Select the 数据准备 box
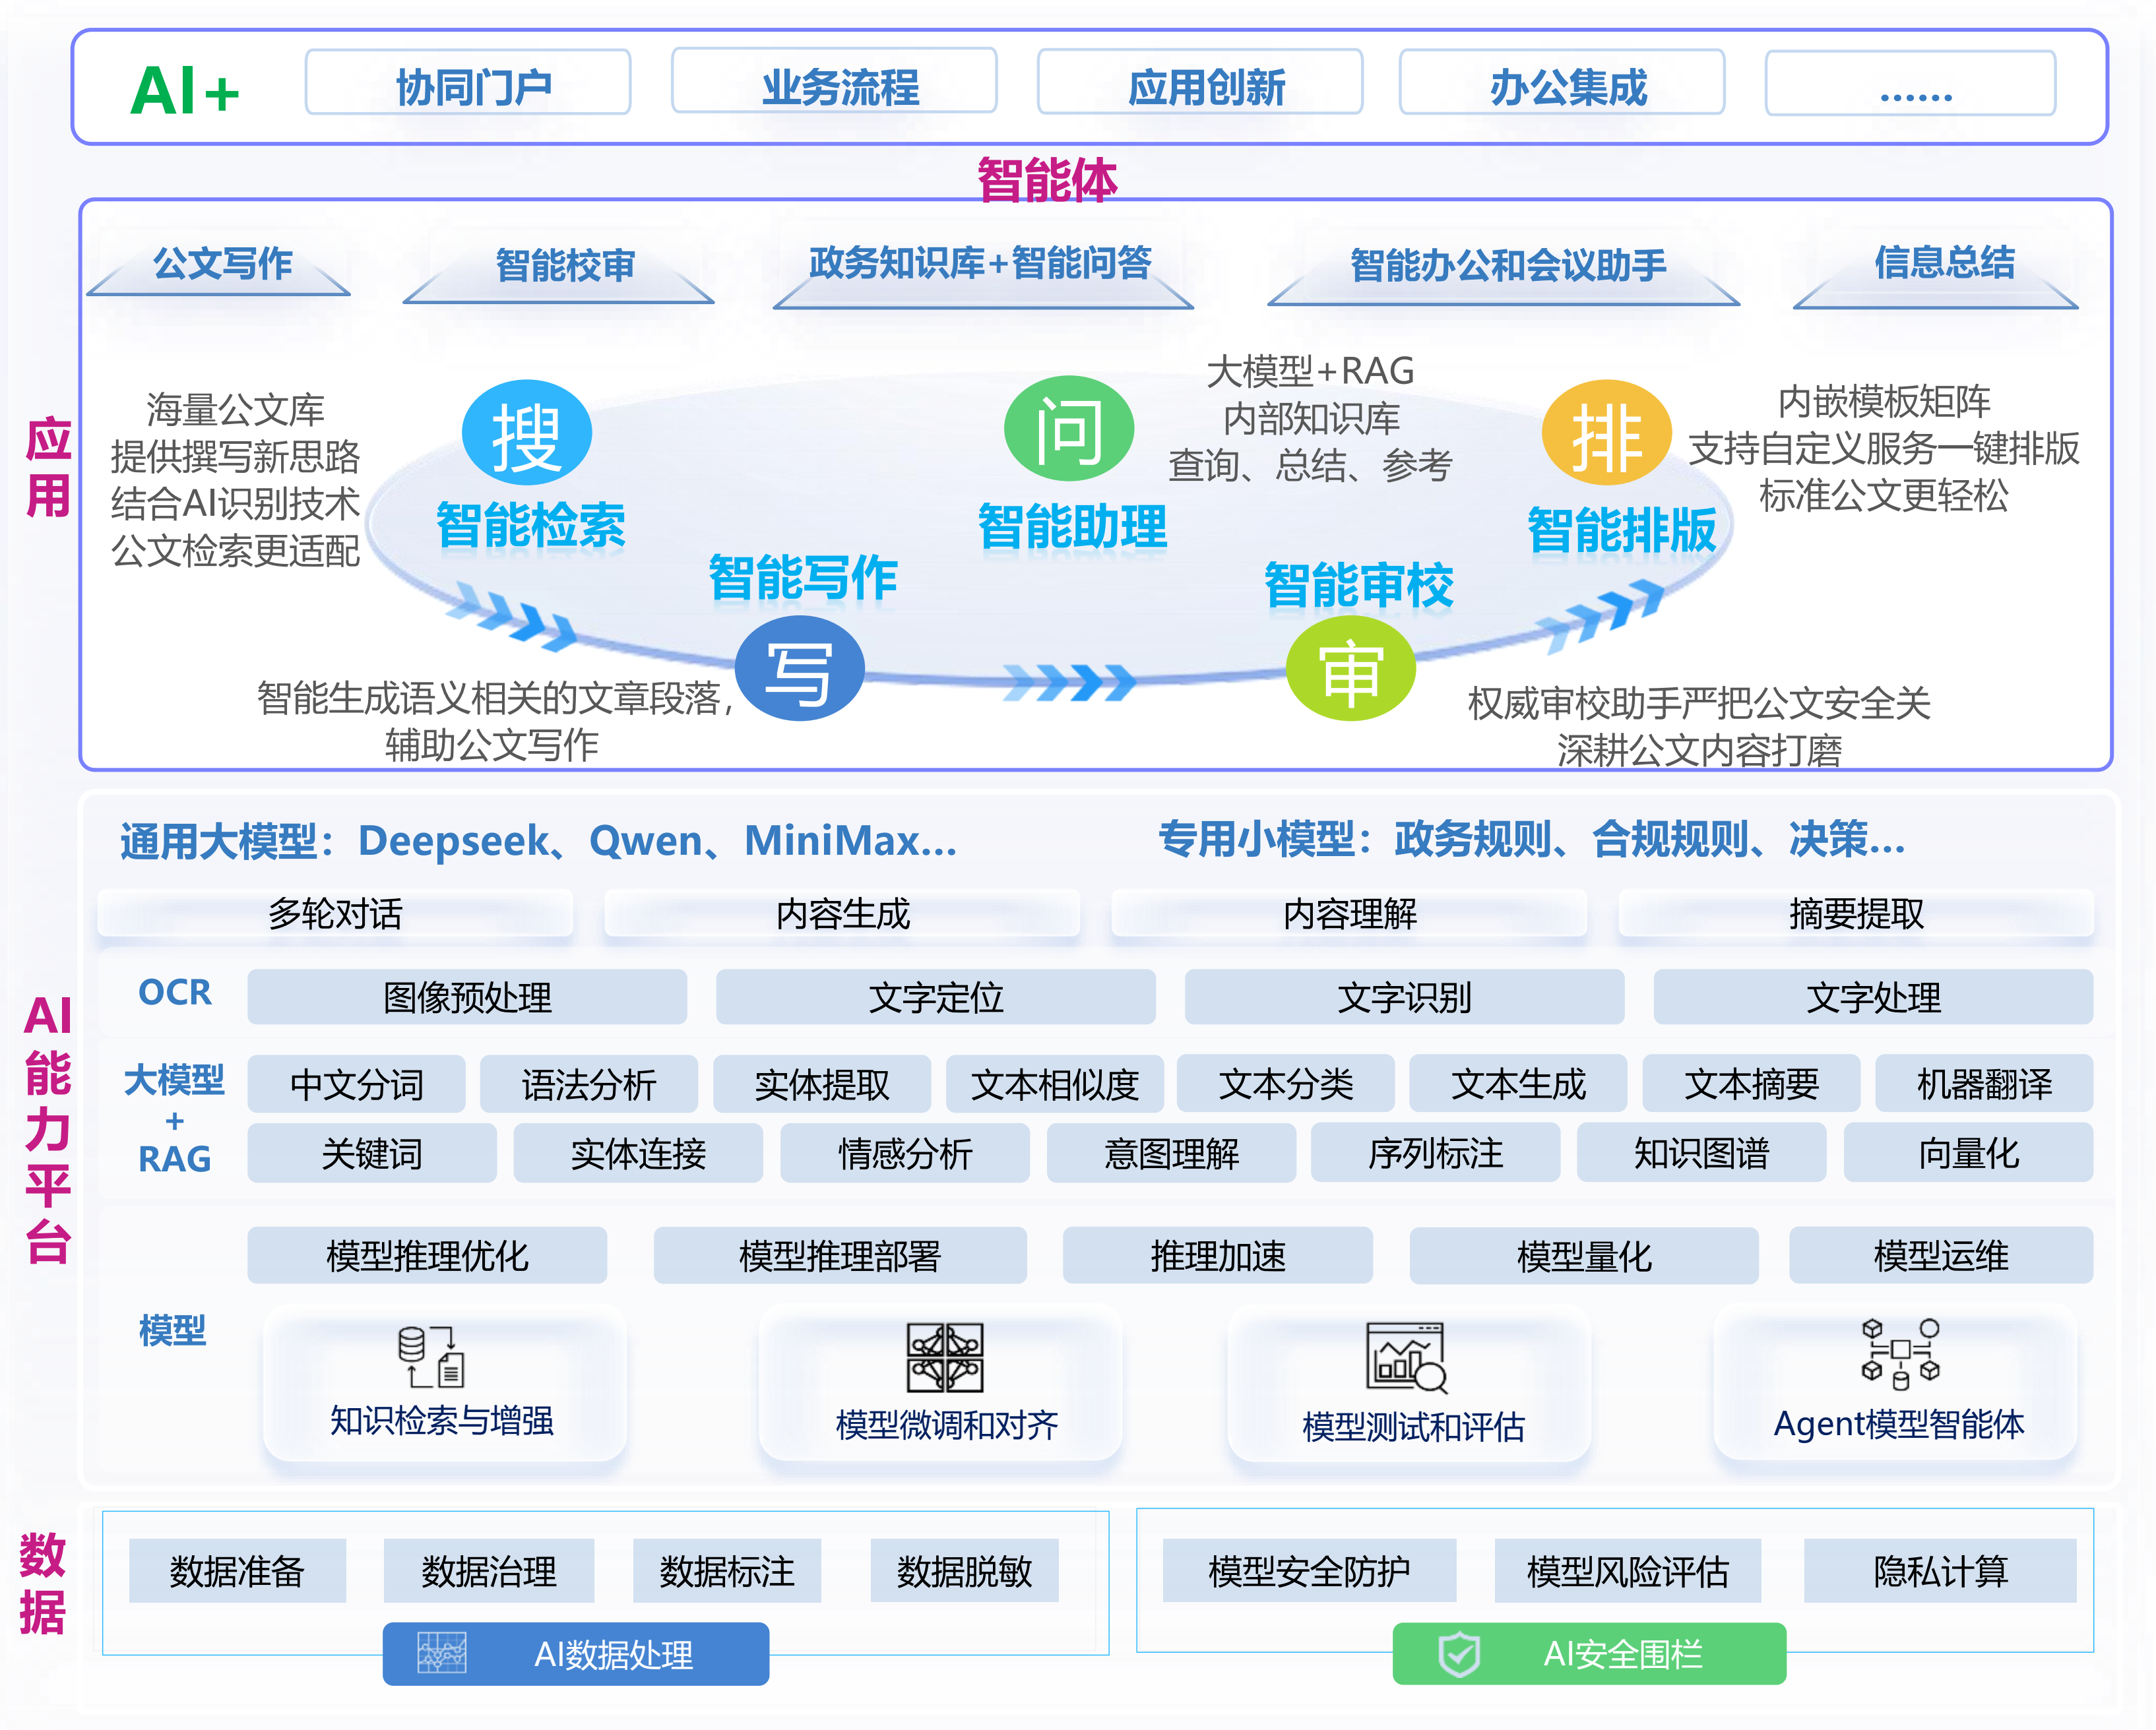Viewport: 2156px width, 1730px height. tap(237, 1571)
